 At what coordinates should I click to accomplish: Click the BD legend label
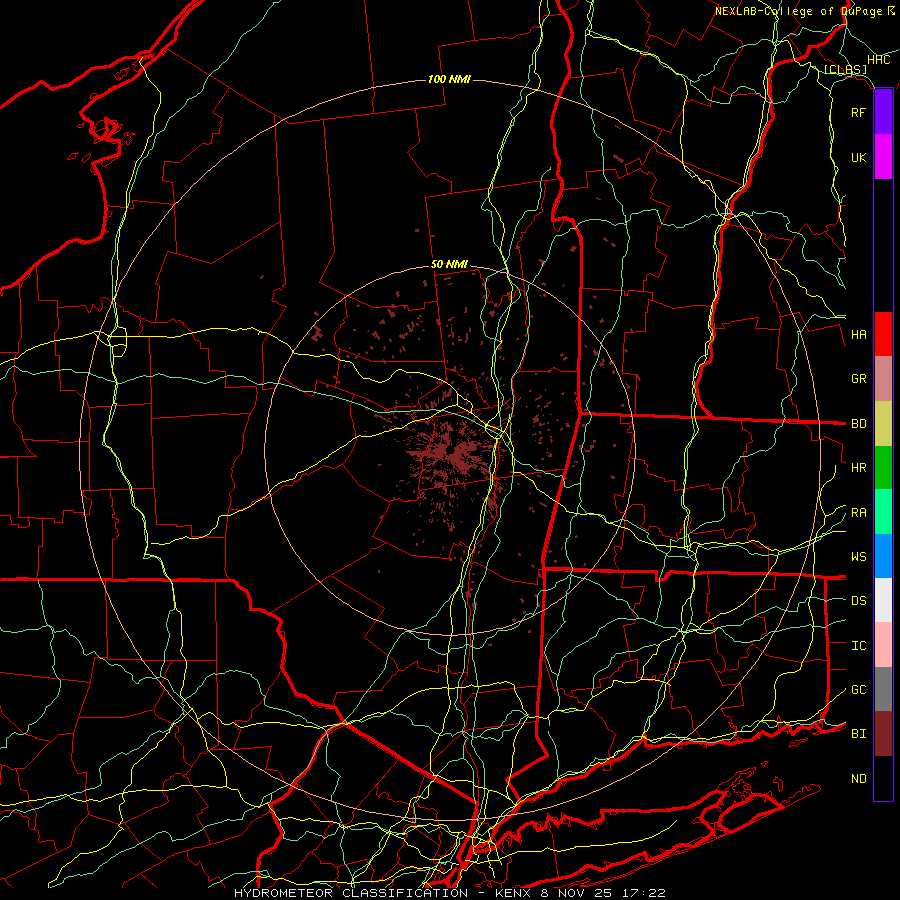point(858,424)
